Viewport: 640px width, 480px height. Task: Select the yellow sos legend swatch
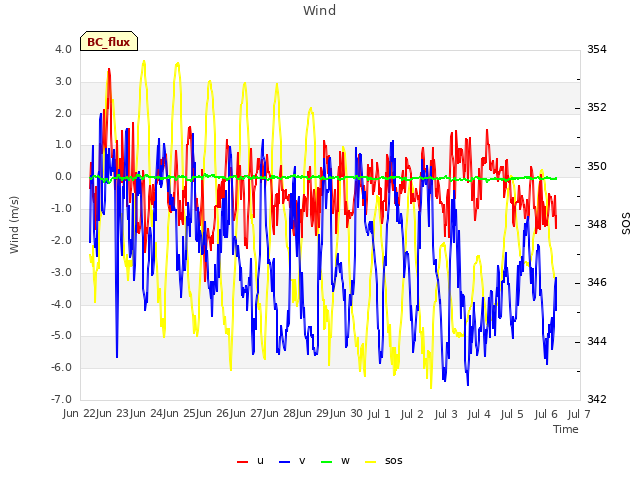[371, 462]
